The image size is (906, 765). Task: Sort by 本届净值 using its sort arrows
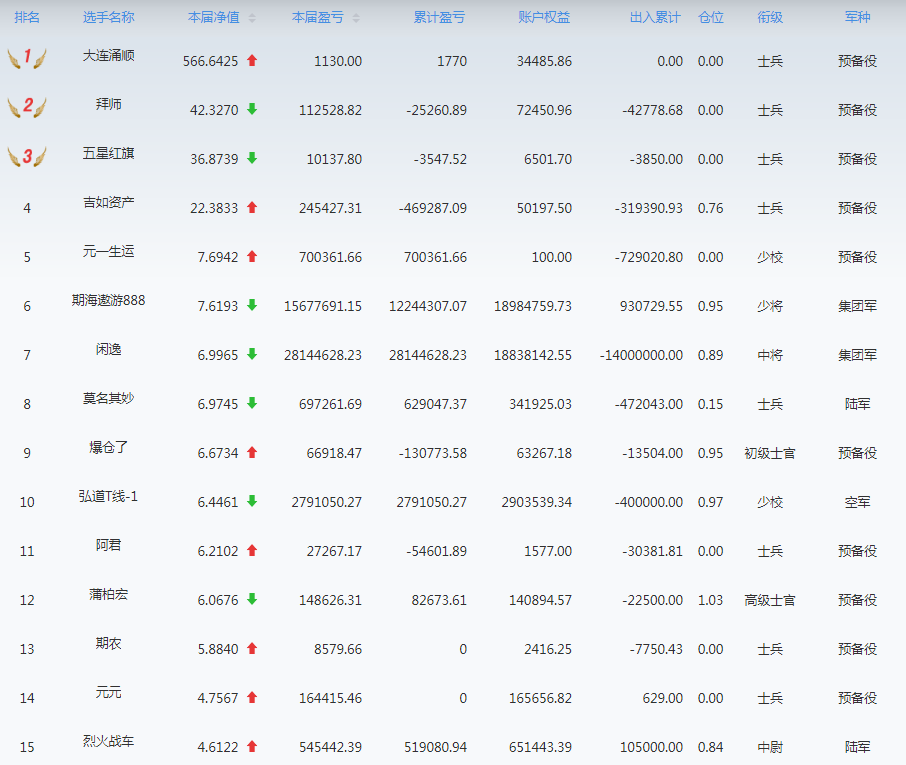252,18
